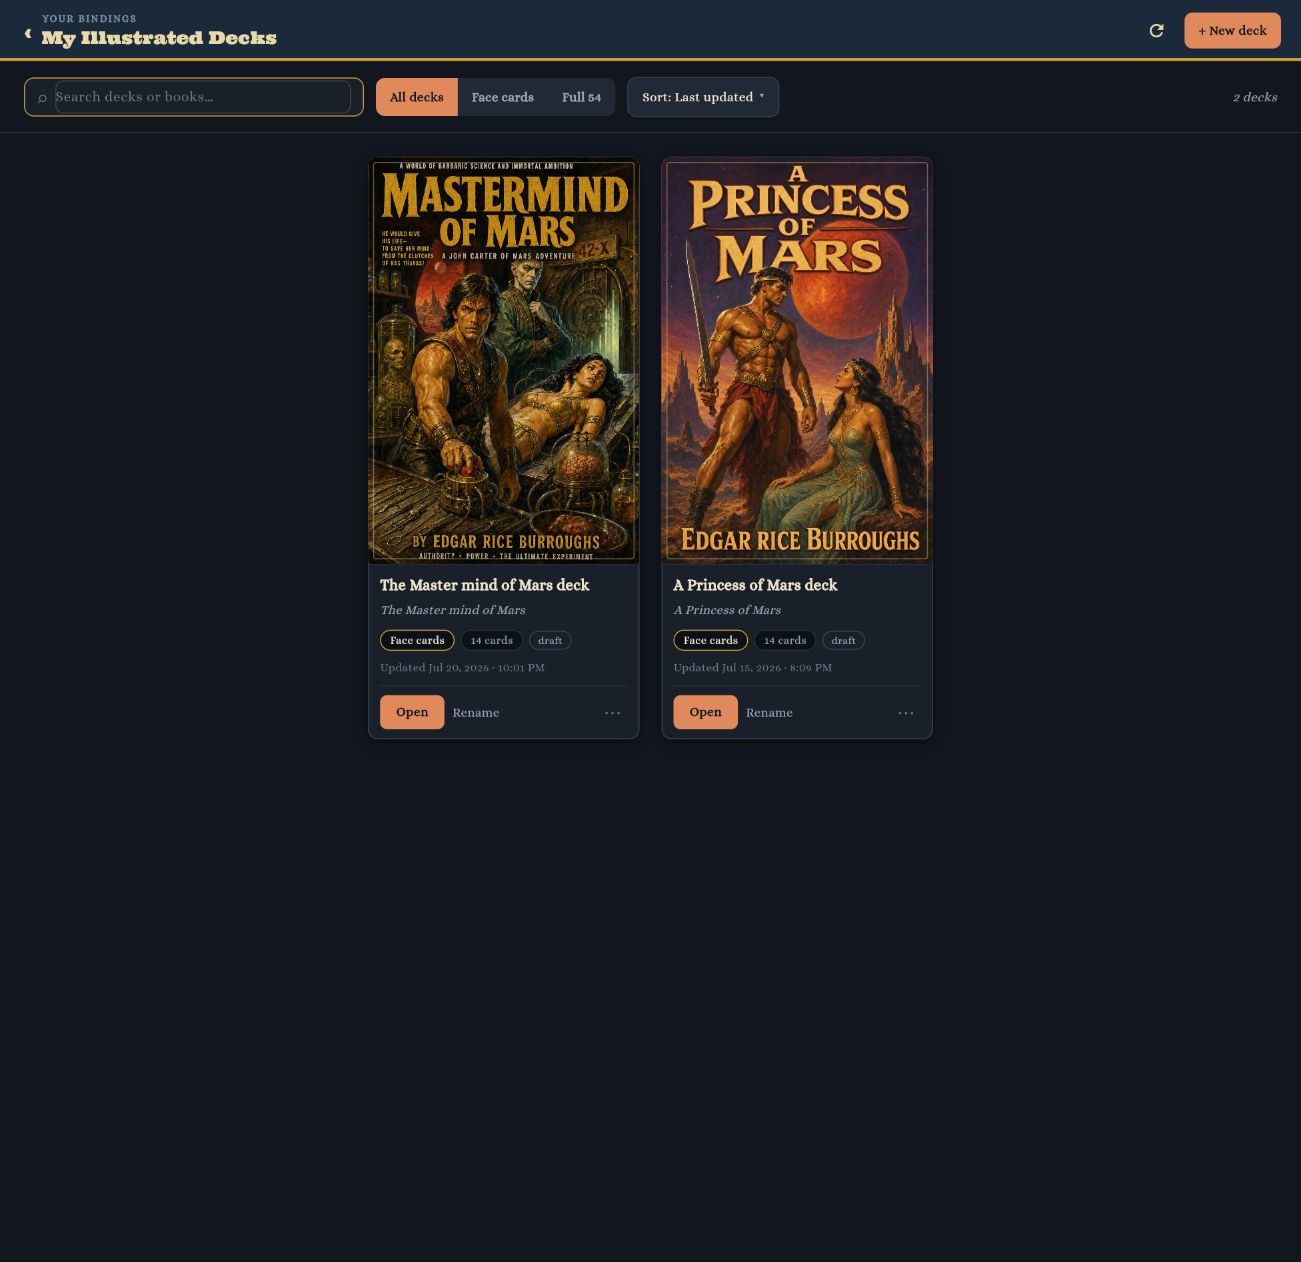
Task: Click the 14 cards tag on Master mind deck
Action: click(491, 640)
